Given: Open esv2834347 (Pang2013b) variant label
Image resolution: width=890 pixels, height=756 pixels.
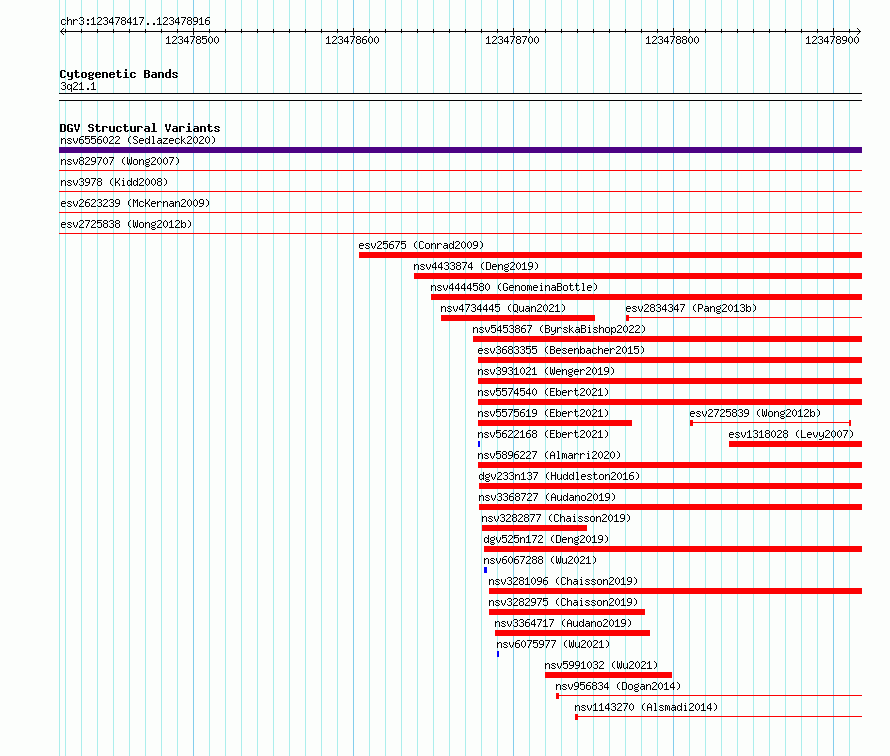Looking at the screenshot, I should coord(691,308).
